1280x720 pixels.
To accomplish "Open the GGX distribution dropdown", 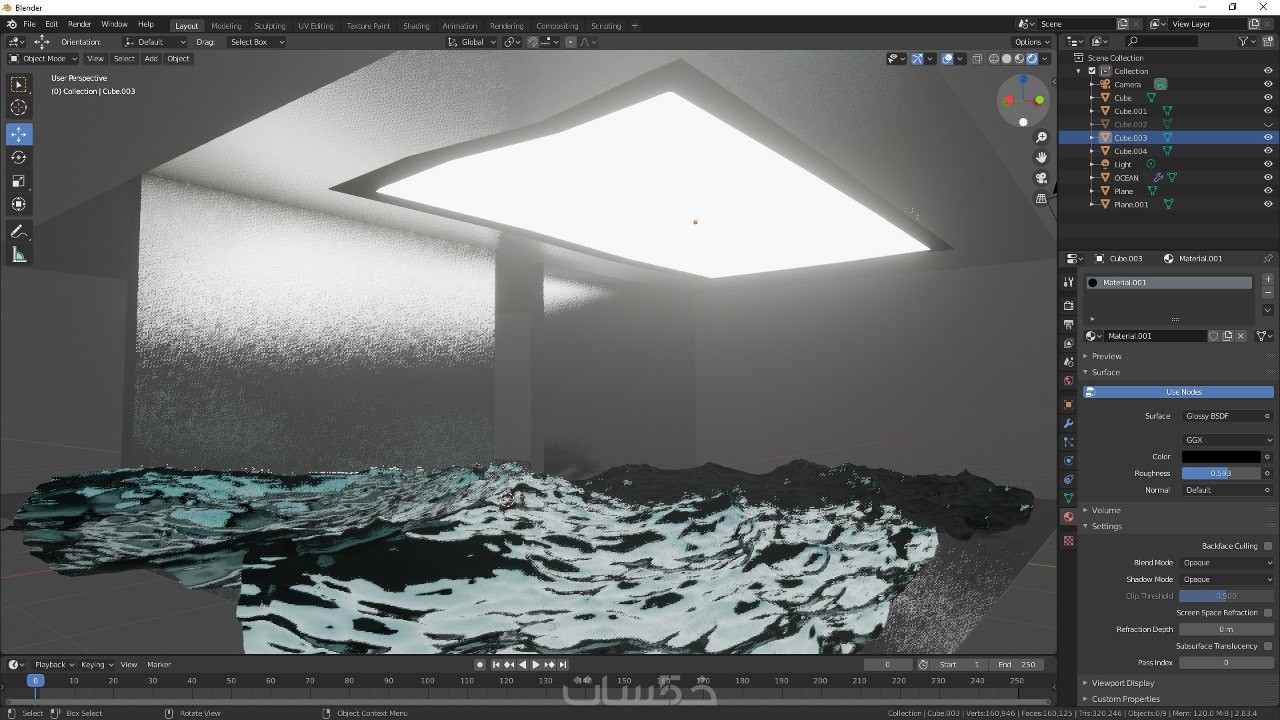I will point(1227,440).
